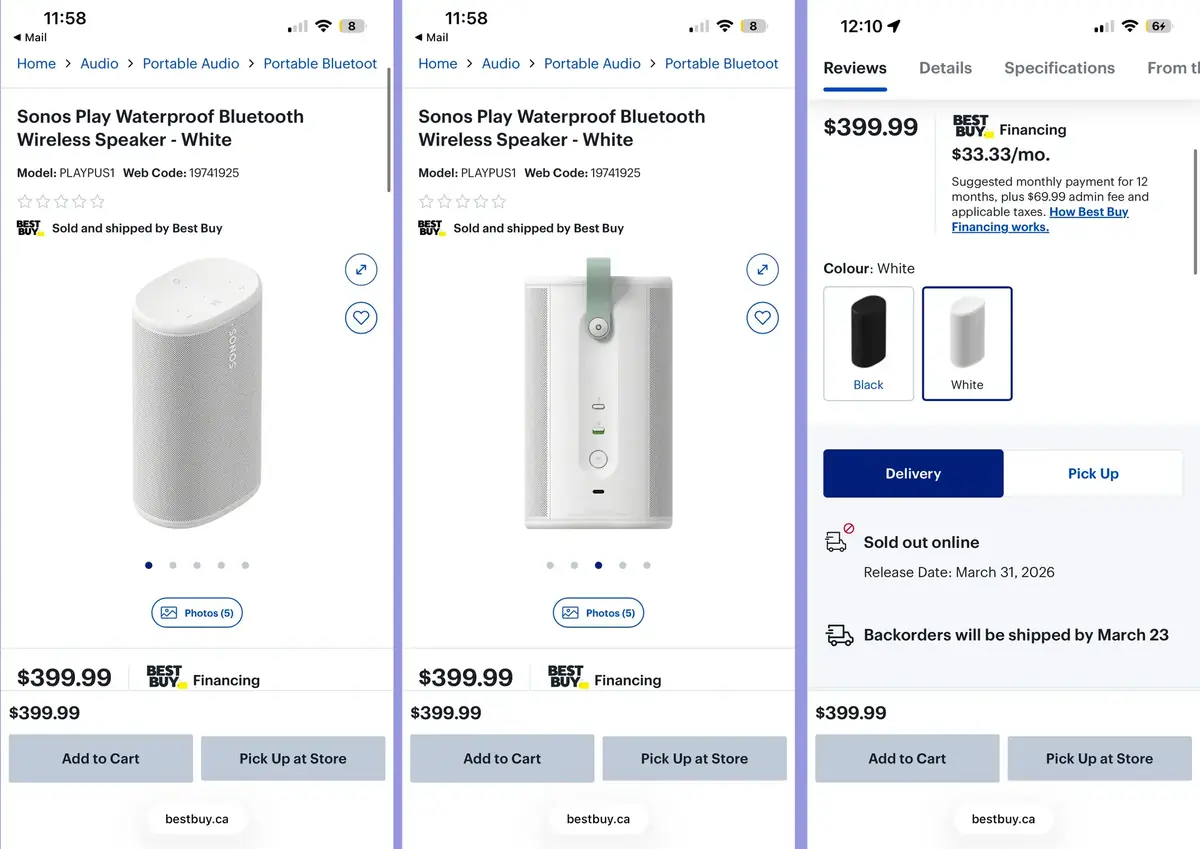Choose the Black colour swatch

pyautogui.click(x=868, y=344)
